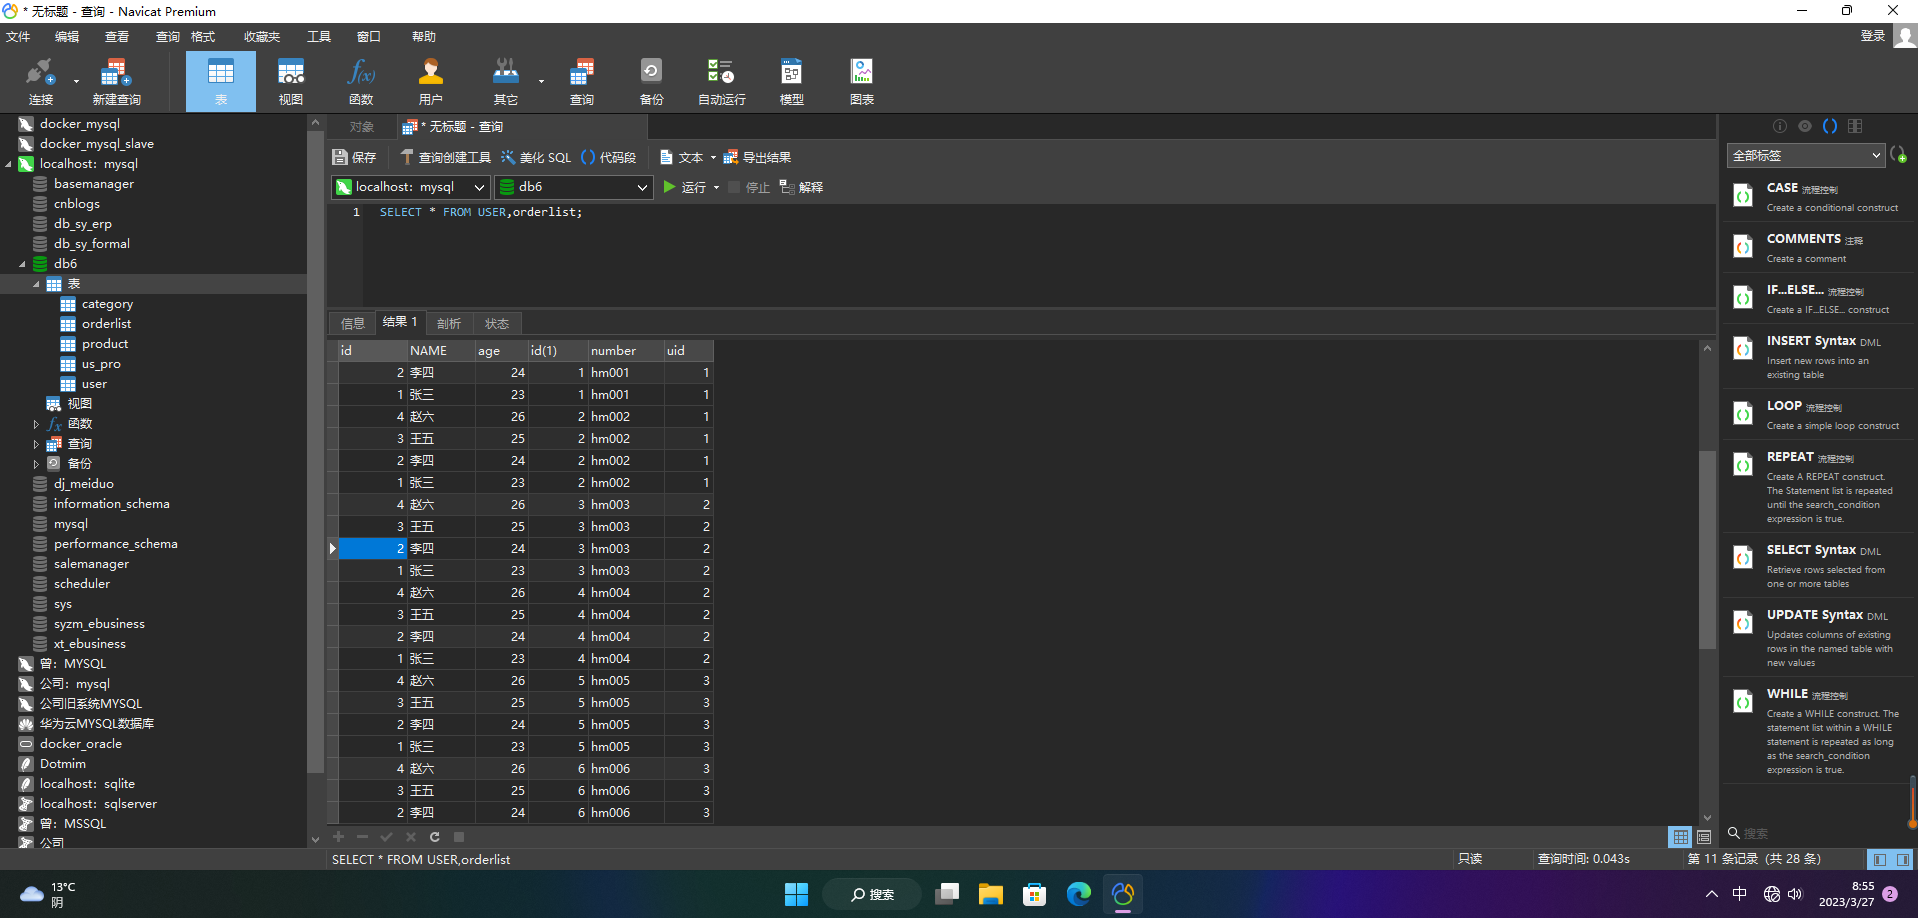This screenshot has width=1918, height=918.
Task: Select the SELECT Syntax snippet
Action: 1819,565
